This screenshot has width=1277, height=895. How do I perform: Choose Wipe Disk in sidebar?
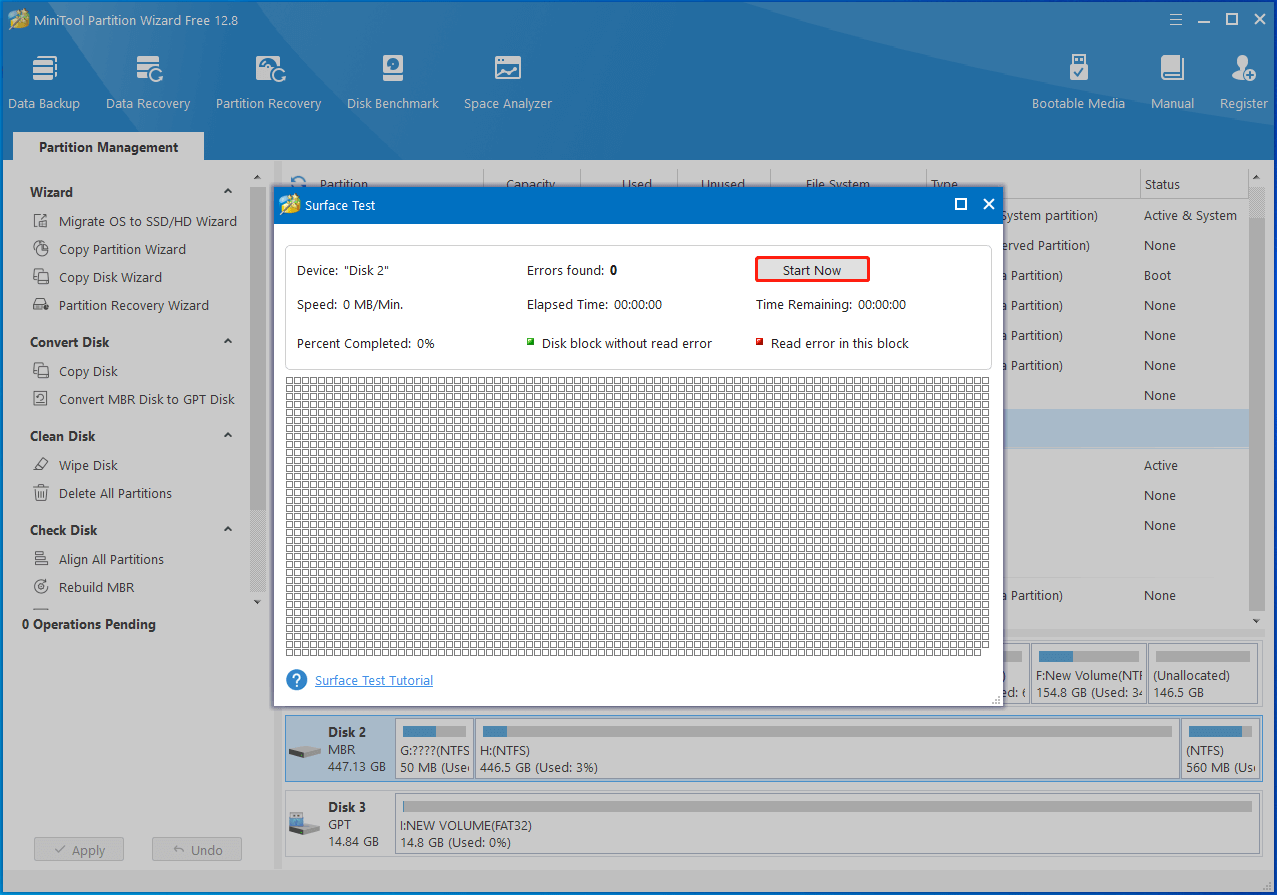[x=88, y=465]
